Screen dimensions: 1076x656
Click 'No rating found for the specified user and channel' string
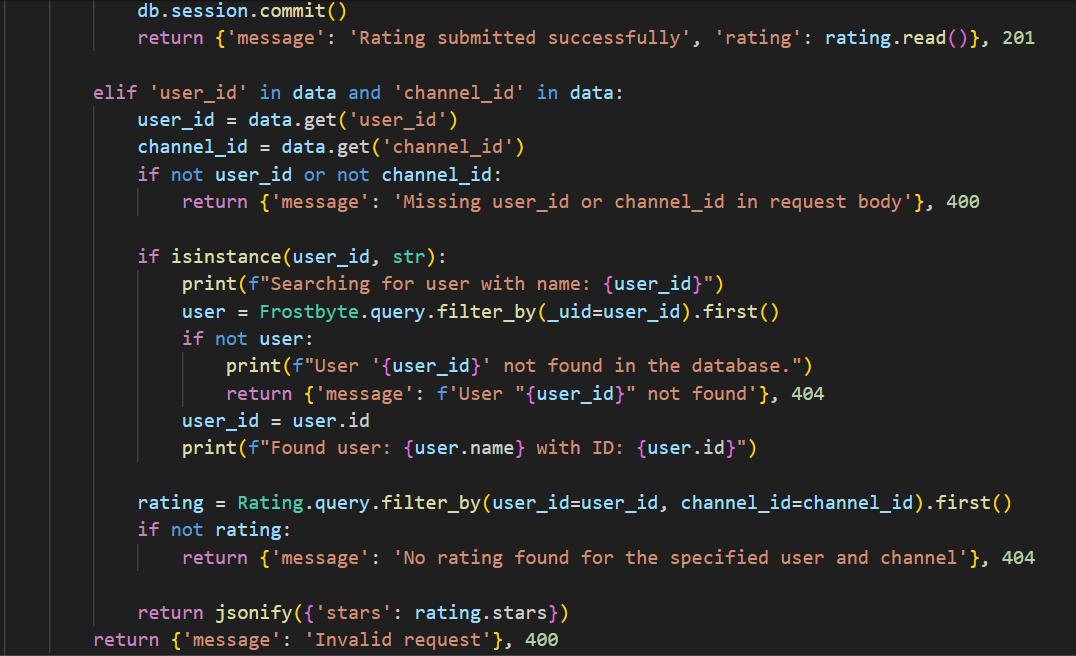[x=679, y=558]
